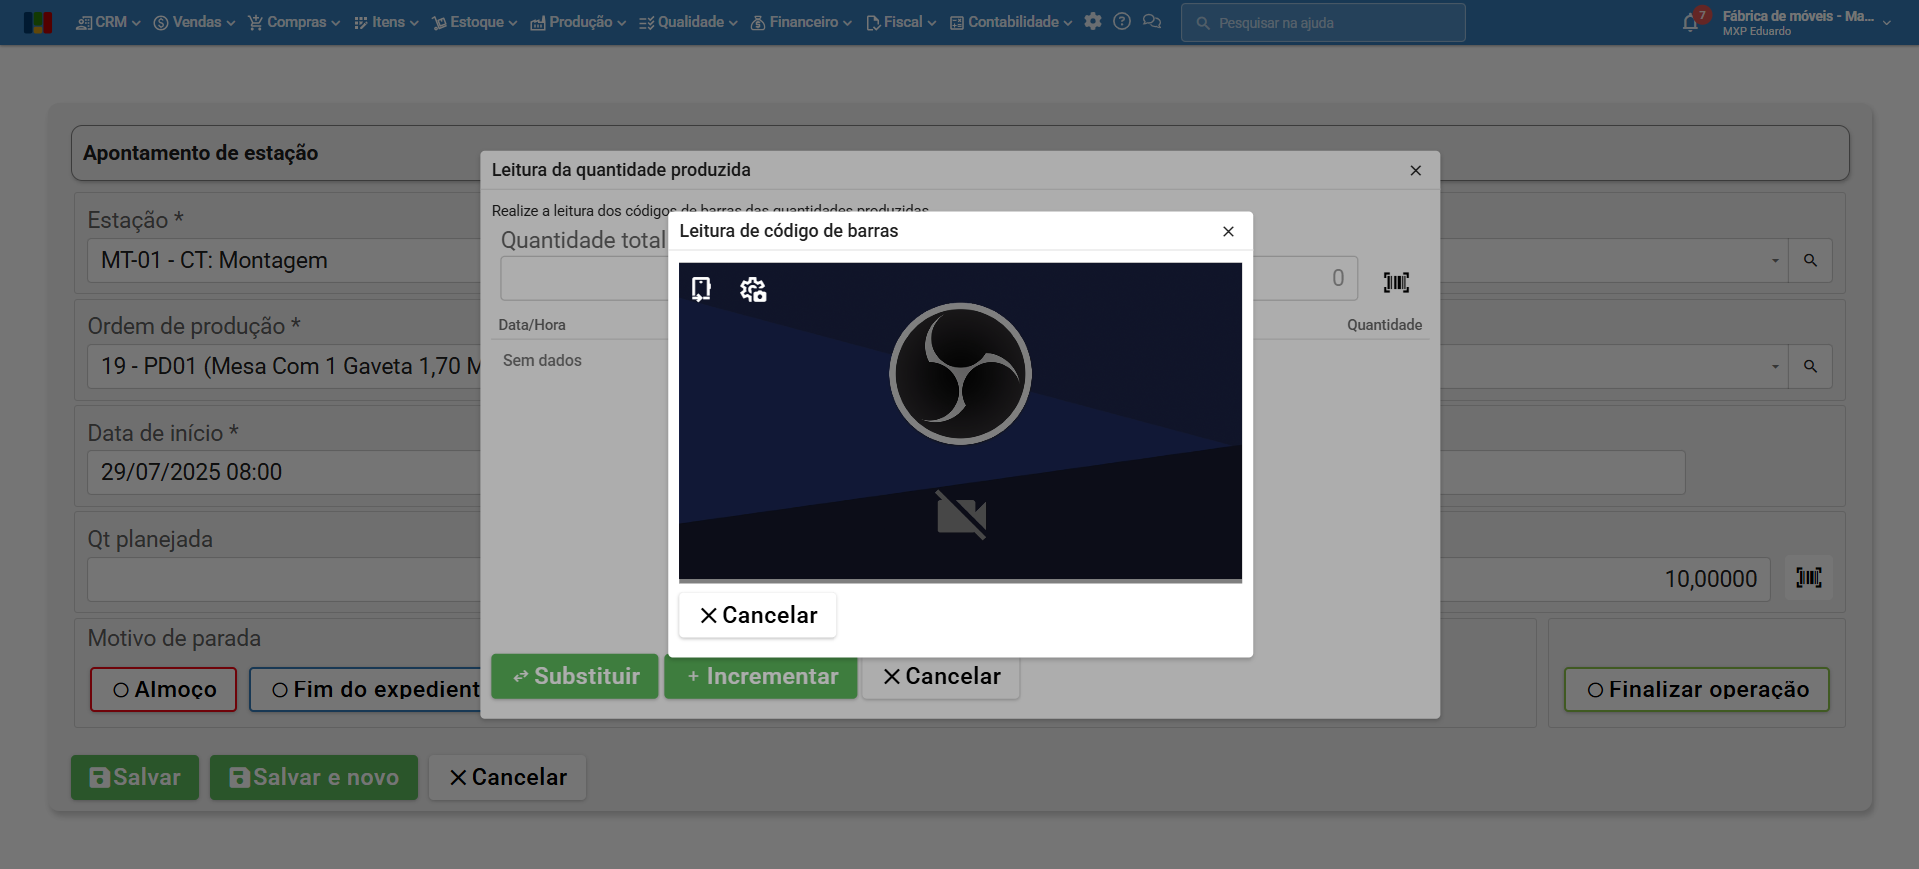Select Fim do expediente stop reason
The image size is (1919, 869).
tap(366, 690)
